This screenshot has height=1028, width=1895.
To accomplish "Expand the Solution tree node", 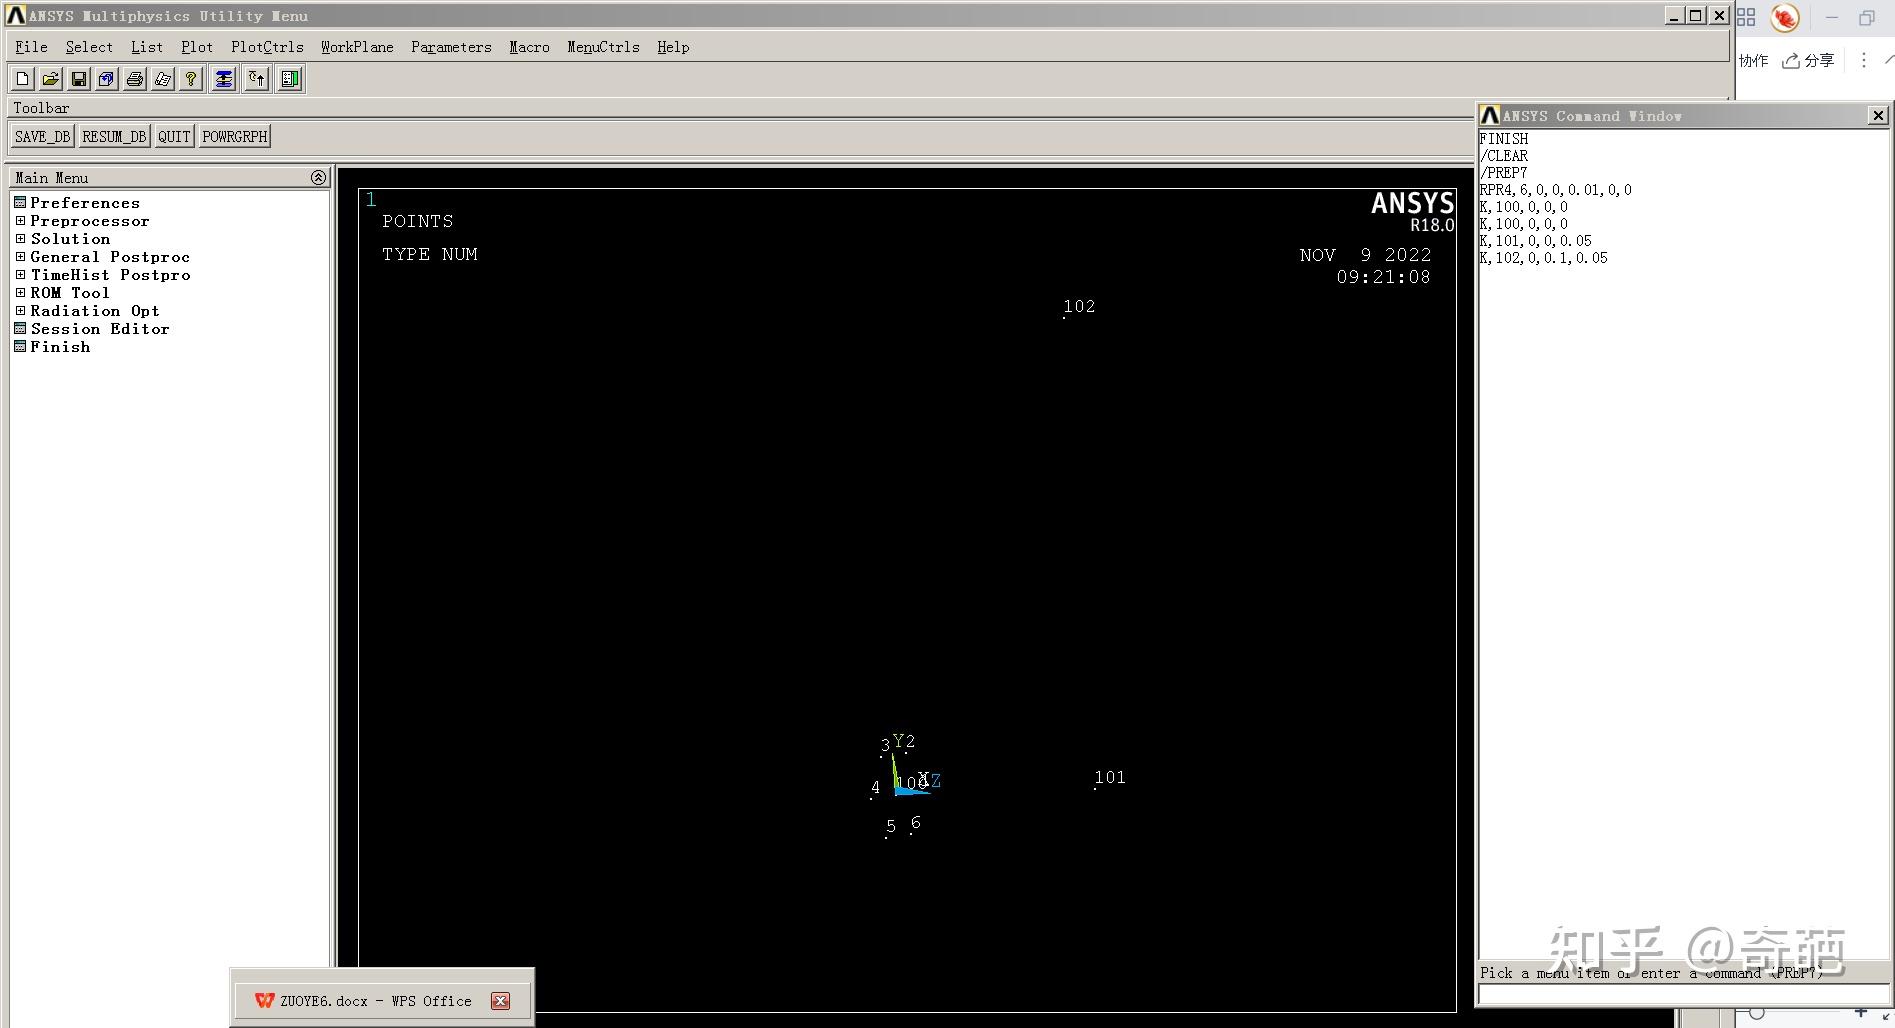I will pos(20,239).
